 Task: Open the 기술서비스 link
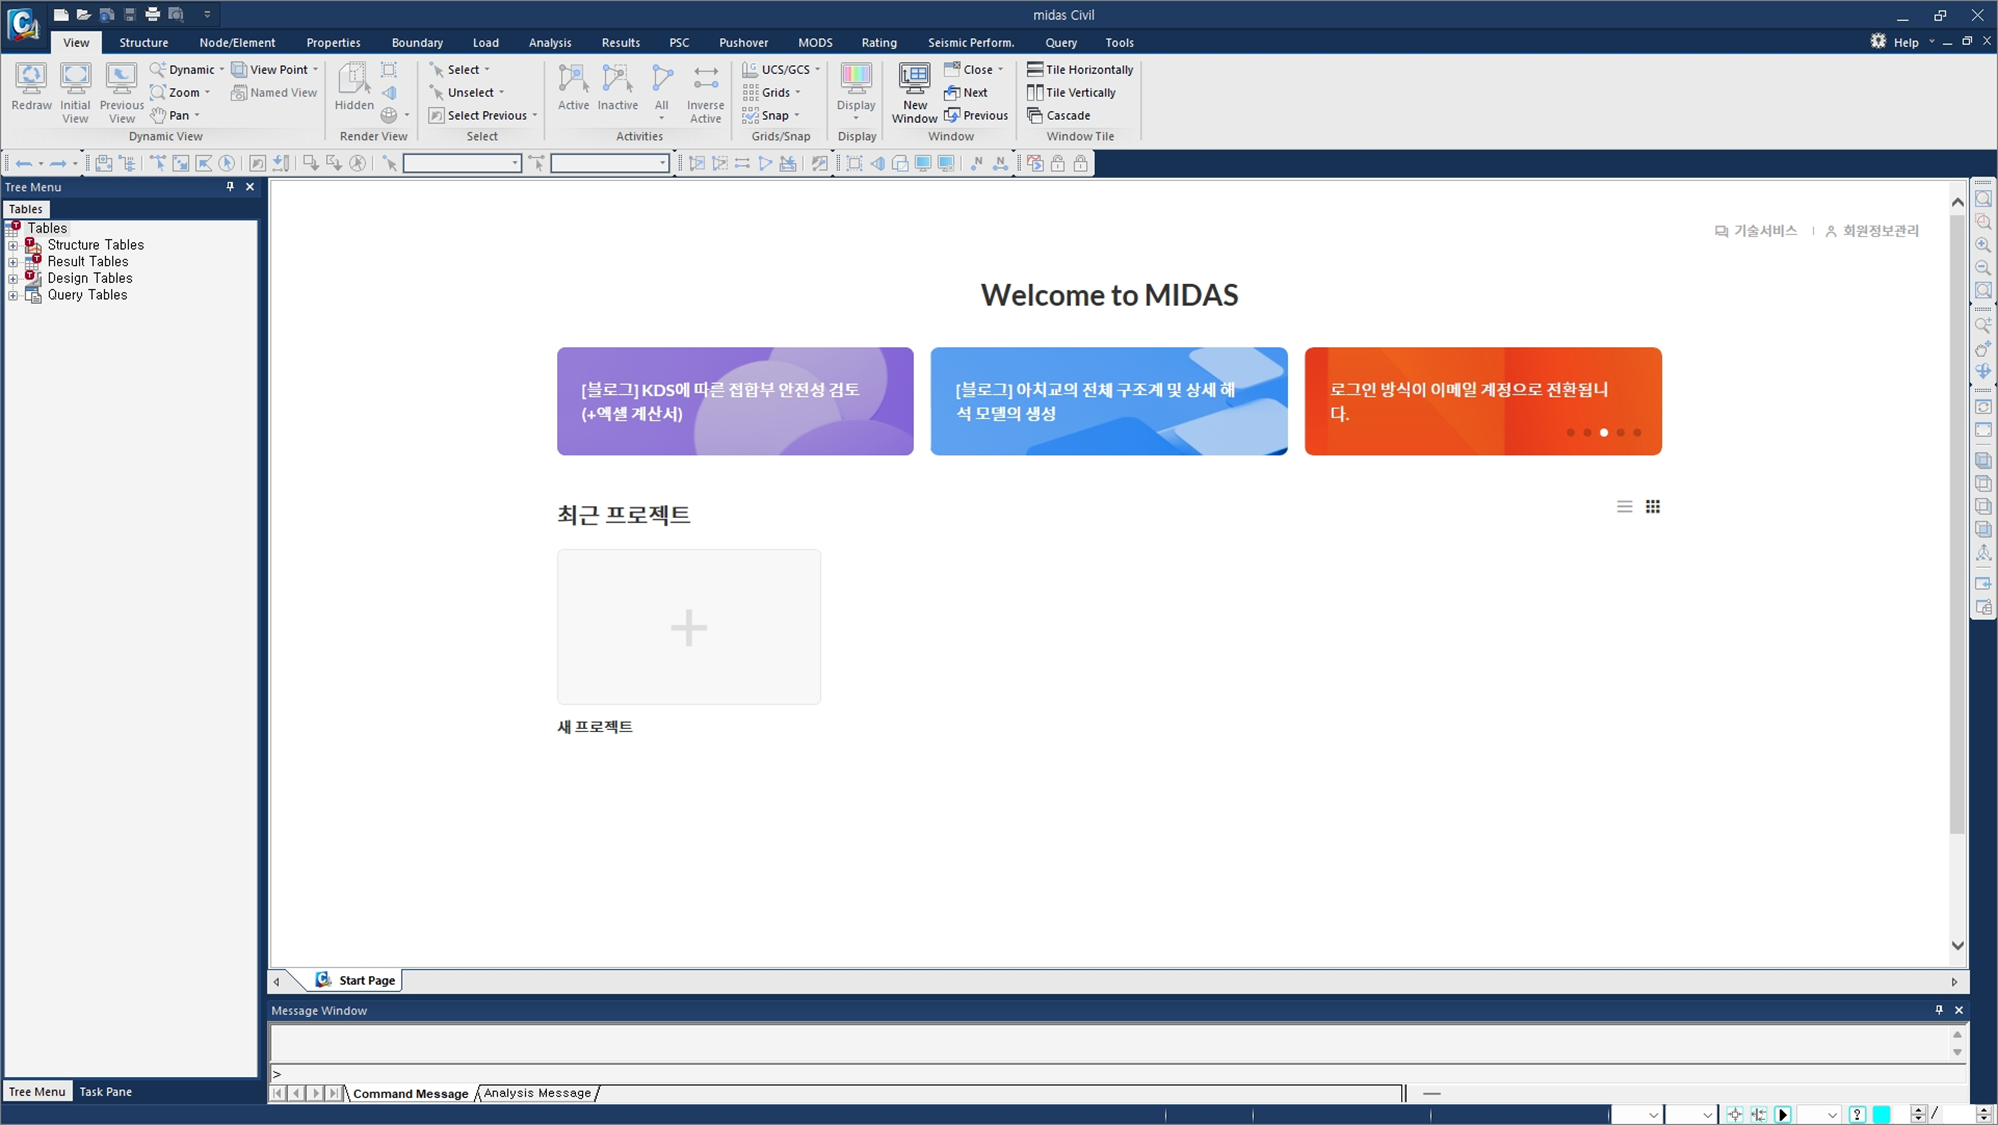(x=1756, y=231)
